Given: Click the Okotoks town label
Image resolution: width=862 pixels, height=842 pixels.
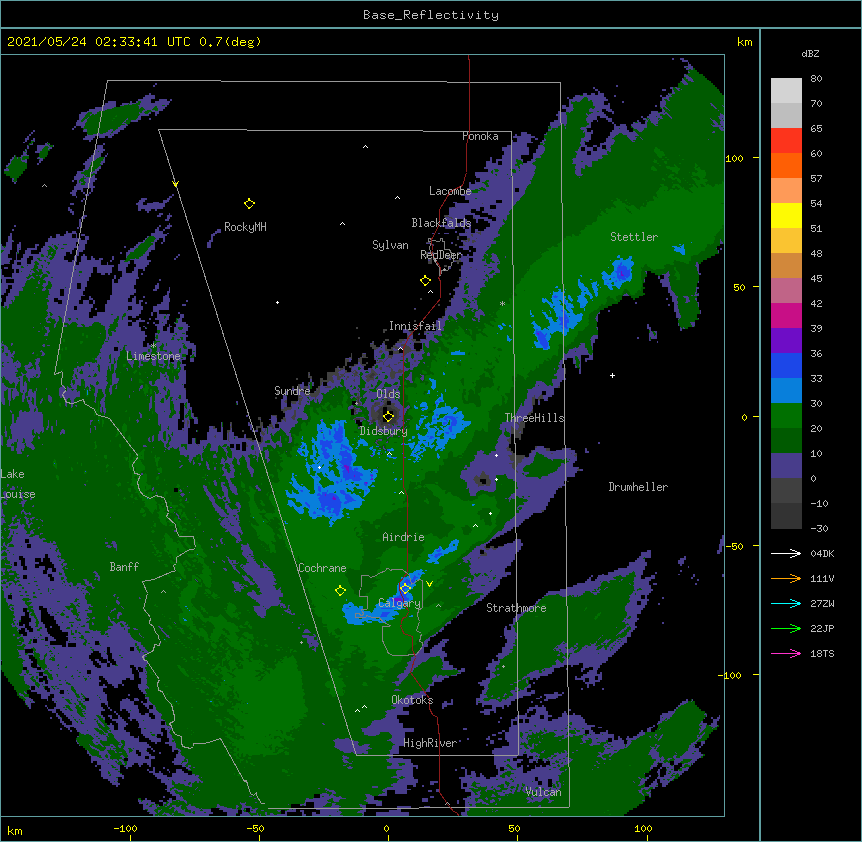Looking at the screenshot, I should [412, 700].
